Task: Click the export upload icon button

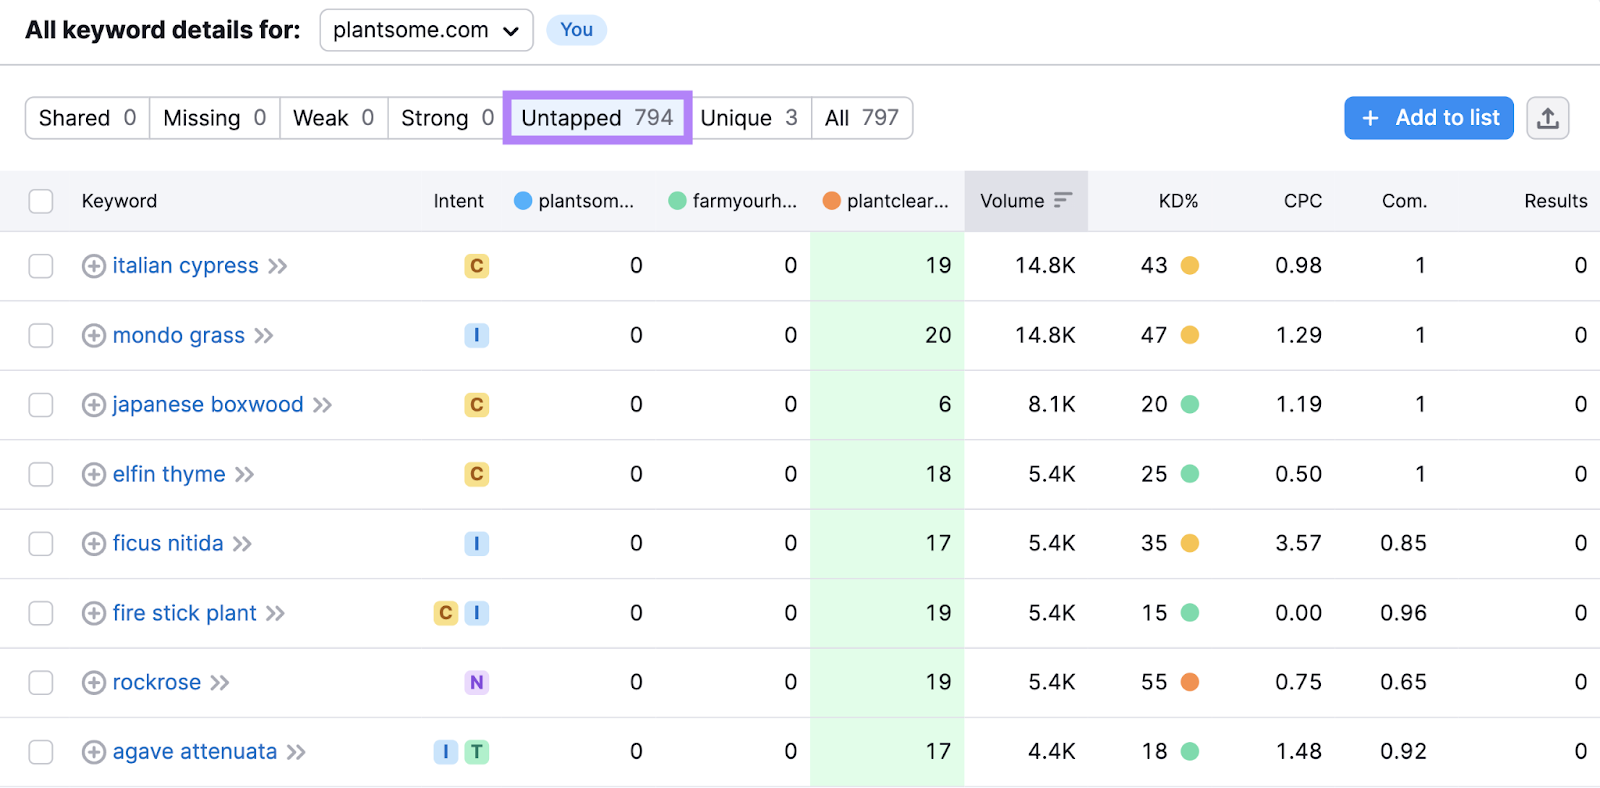Action: click(1547, 118)
